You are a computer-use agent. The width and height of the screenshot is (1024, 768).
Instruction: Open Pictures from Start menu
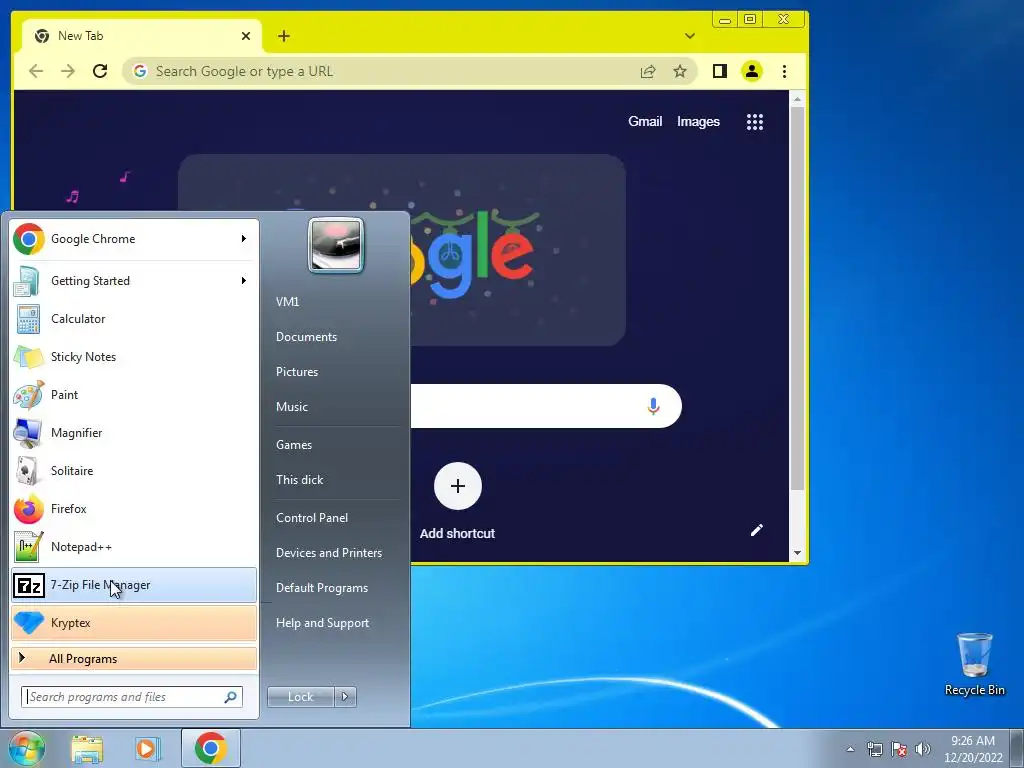pos(297,372)
